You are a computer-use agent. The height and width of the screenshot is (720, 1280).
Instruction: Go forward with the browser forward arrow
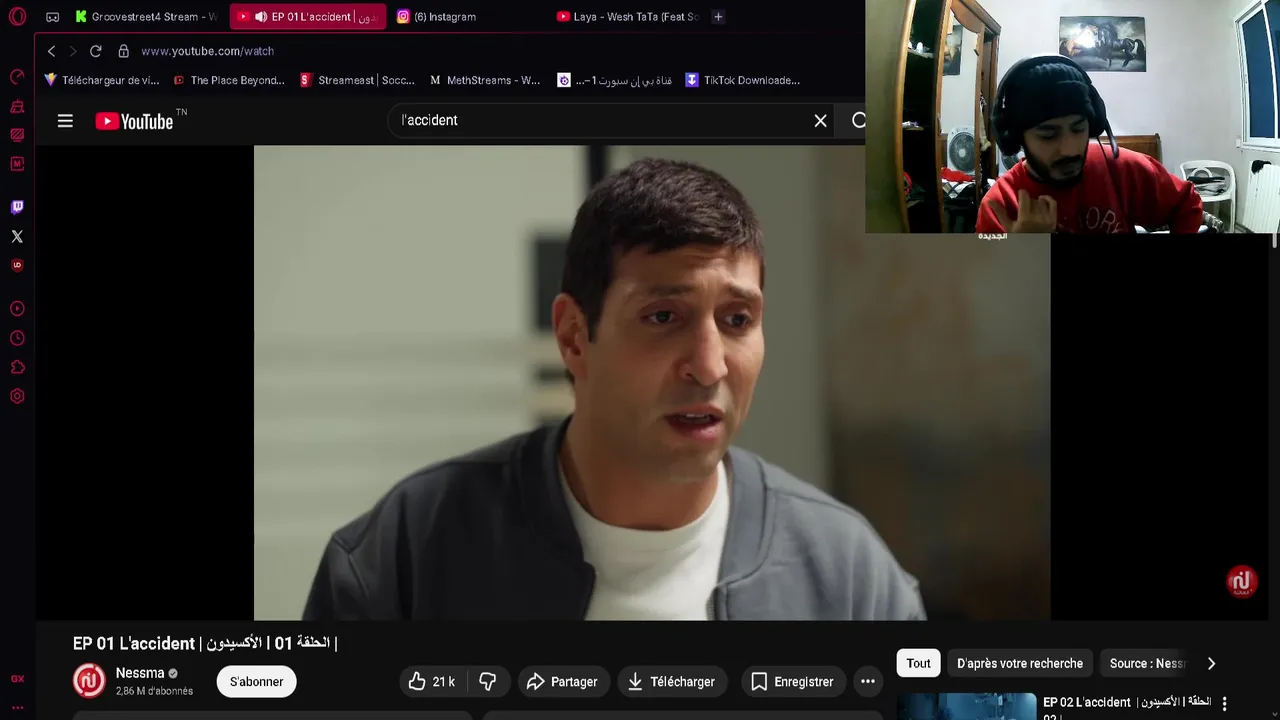point(72,51)
